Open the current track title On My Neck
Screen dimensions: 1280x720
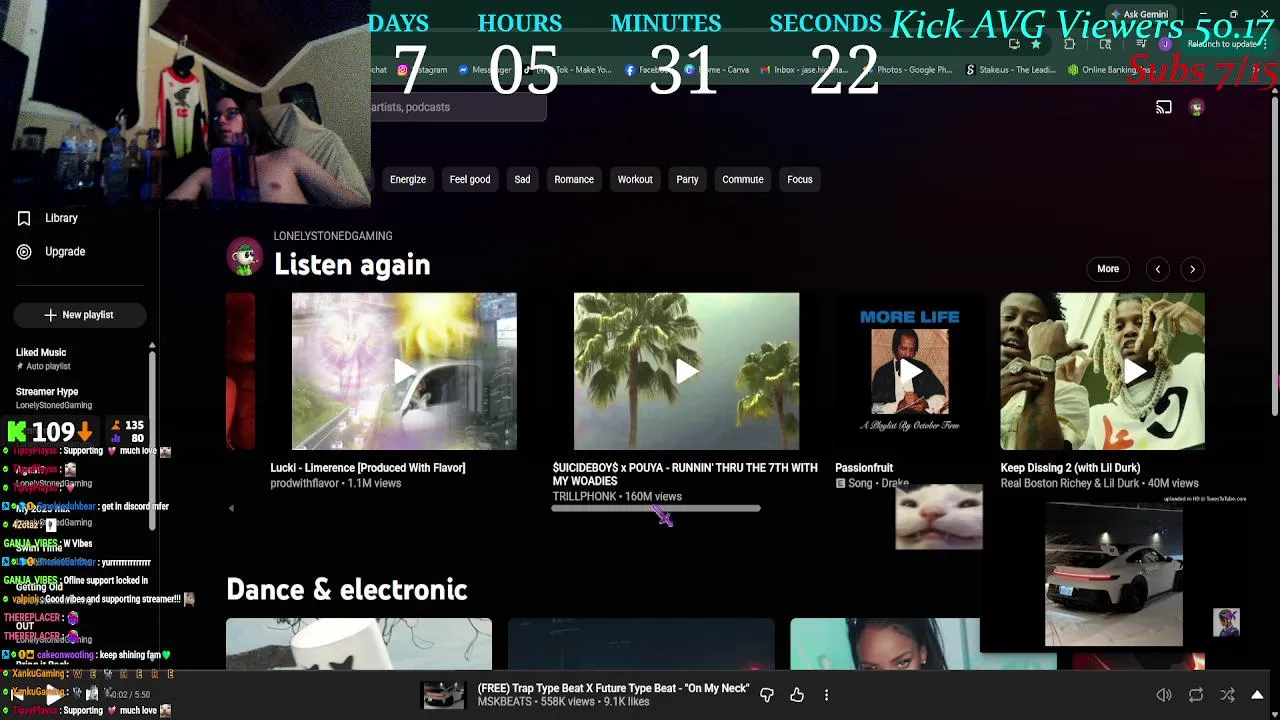(x=613, y=689)
